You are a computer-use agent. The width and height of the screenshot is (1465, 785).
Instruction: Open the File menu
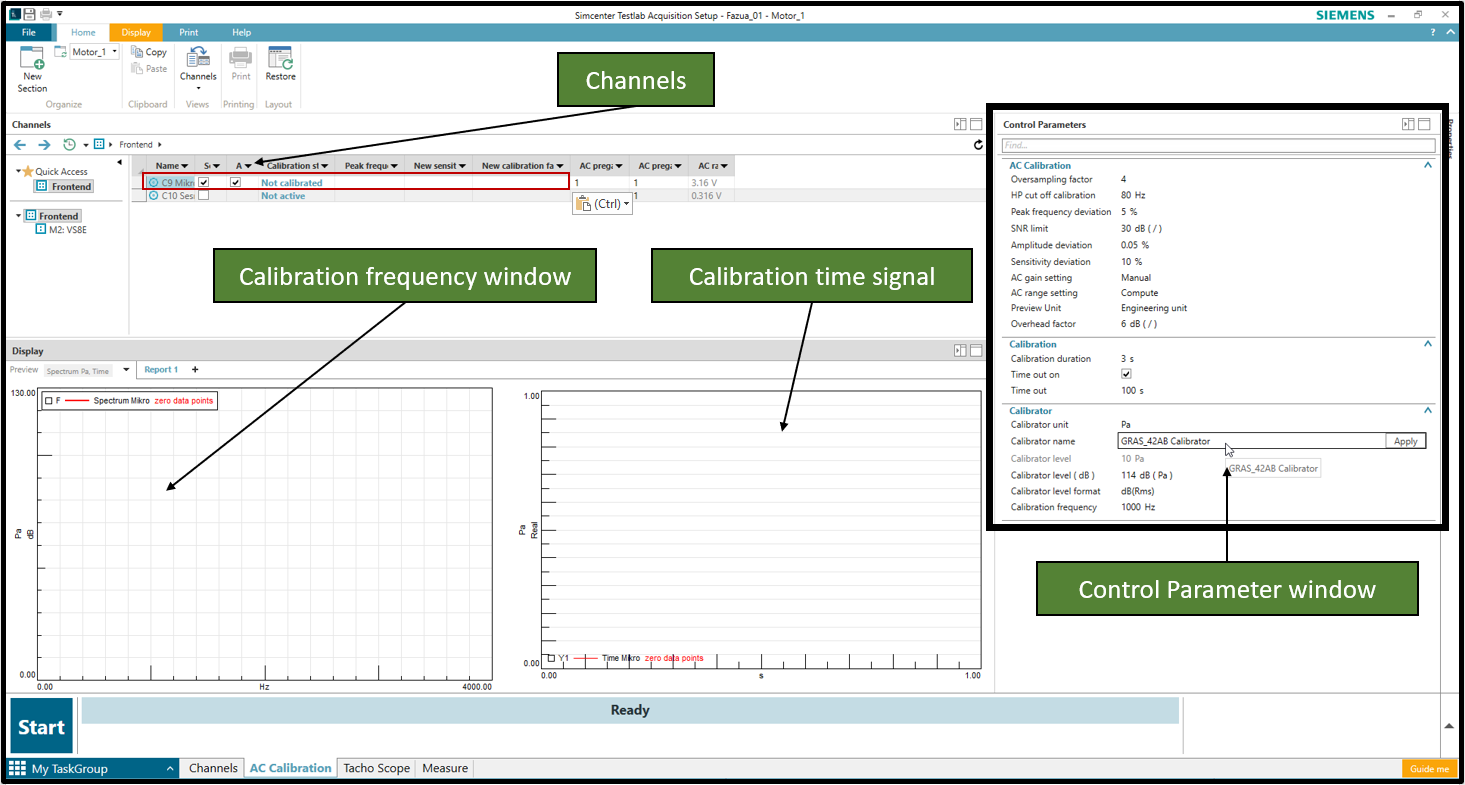tap(29, 32)
